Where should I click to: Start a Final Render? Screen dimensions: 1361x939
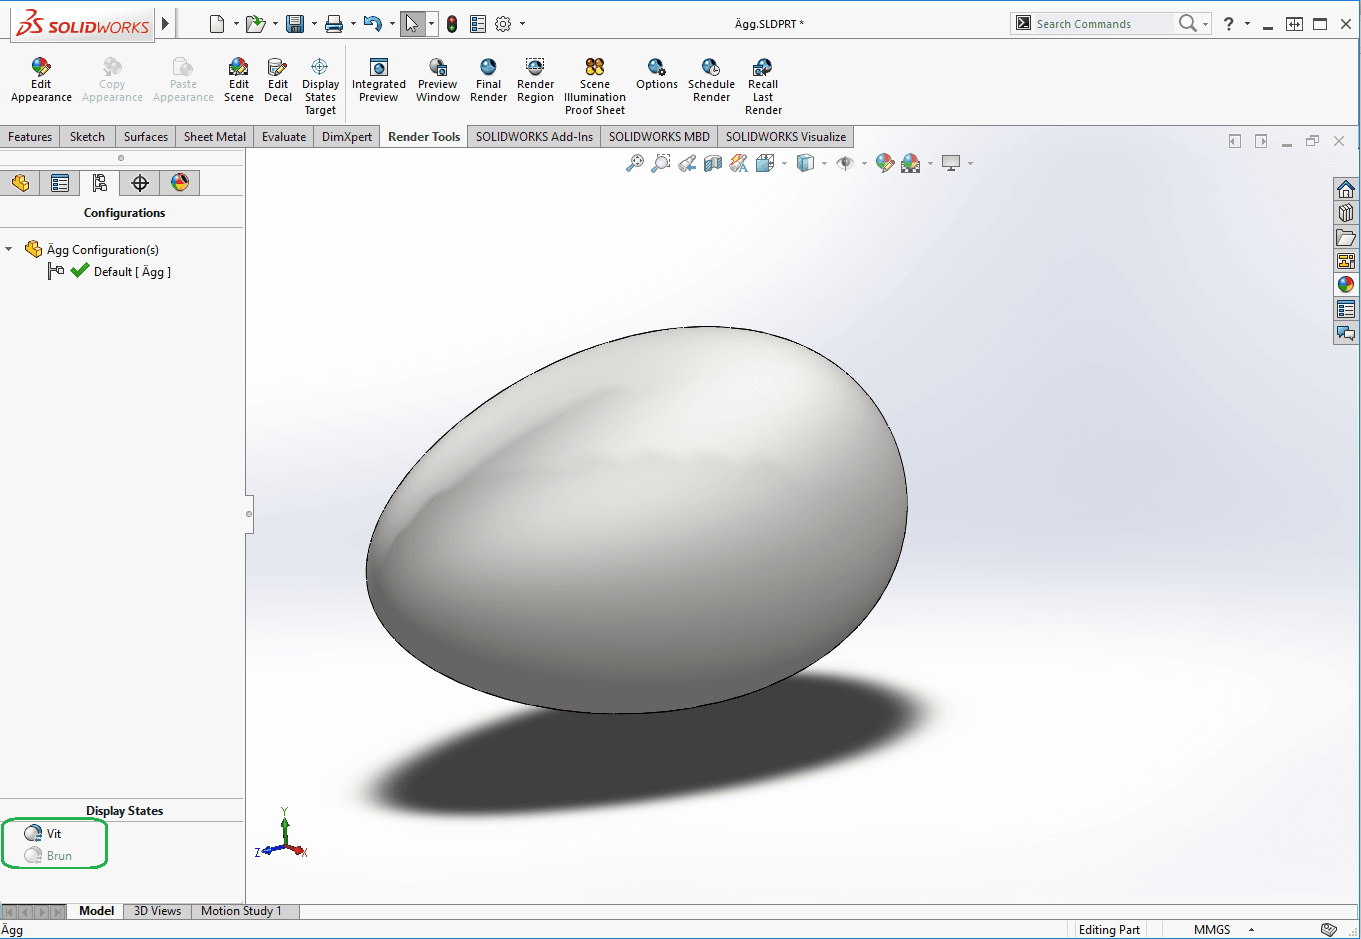click(488, 79)
